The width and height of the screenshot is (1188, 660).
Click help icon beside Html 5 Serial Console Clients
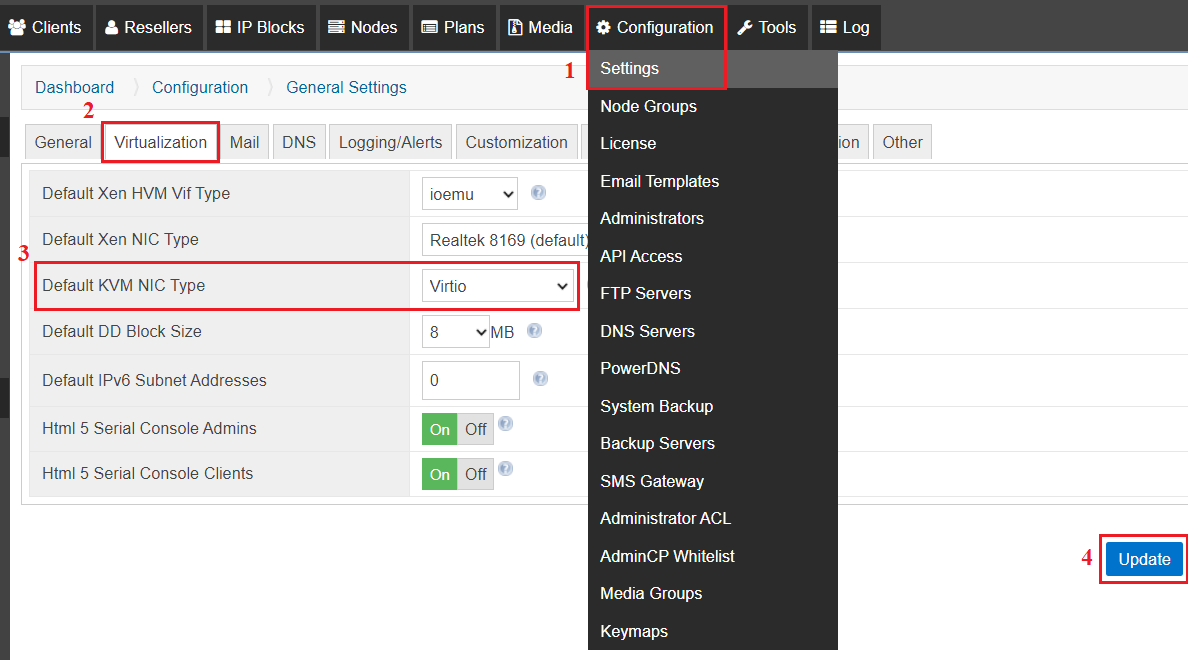[505, 468]
